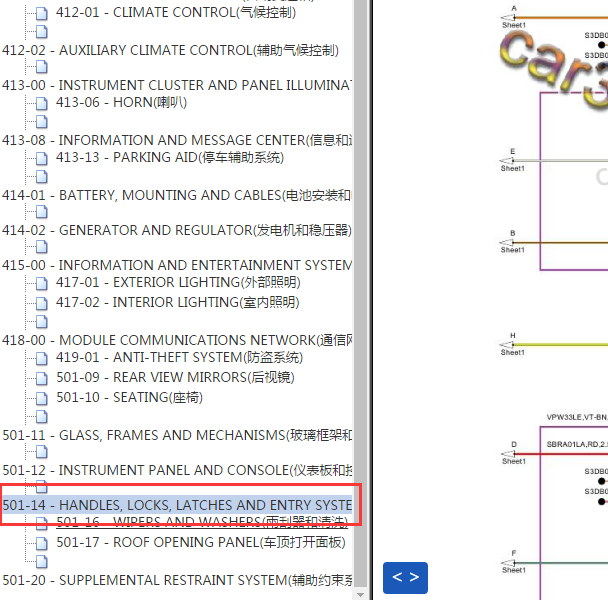608x600 pixels.
Task: Click the document icon above 418-00 Module Communications Network
Action: [x=41, y=322]
